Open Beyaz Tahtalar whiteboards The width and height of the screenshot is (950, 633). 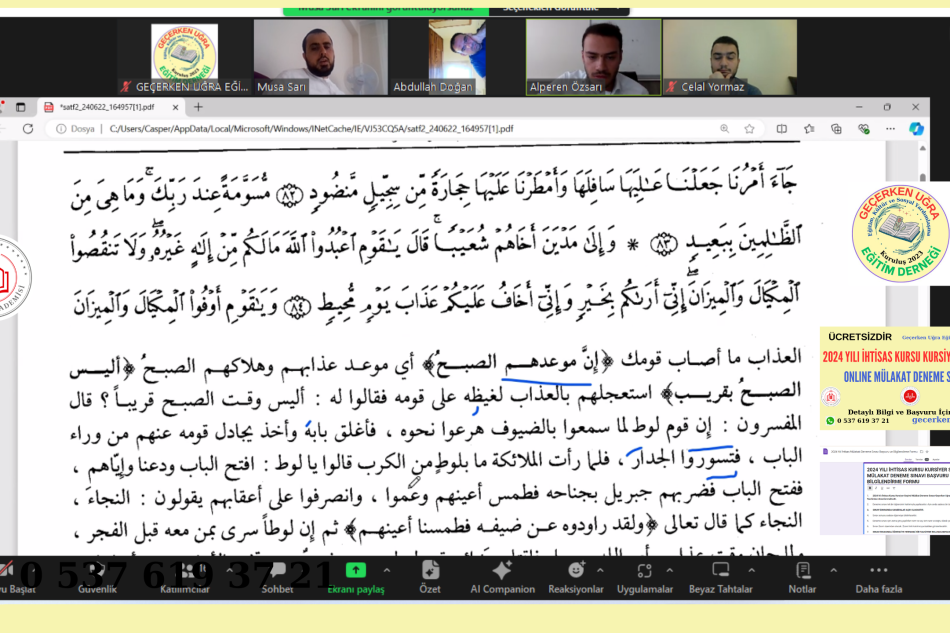(720, 570)
